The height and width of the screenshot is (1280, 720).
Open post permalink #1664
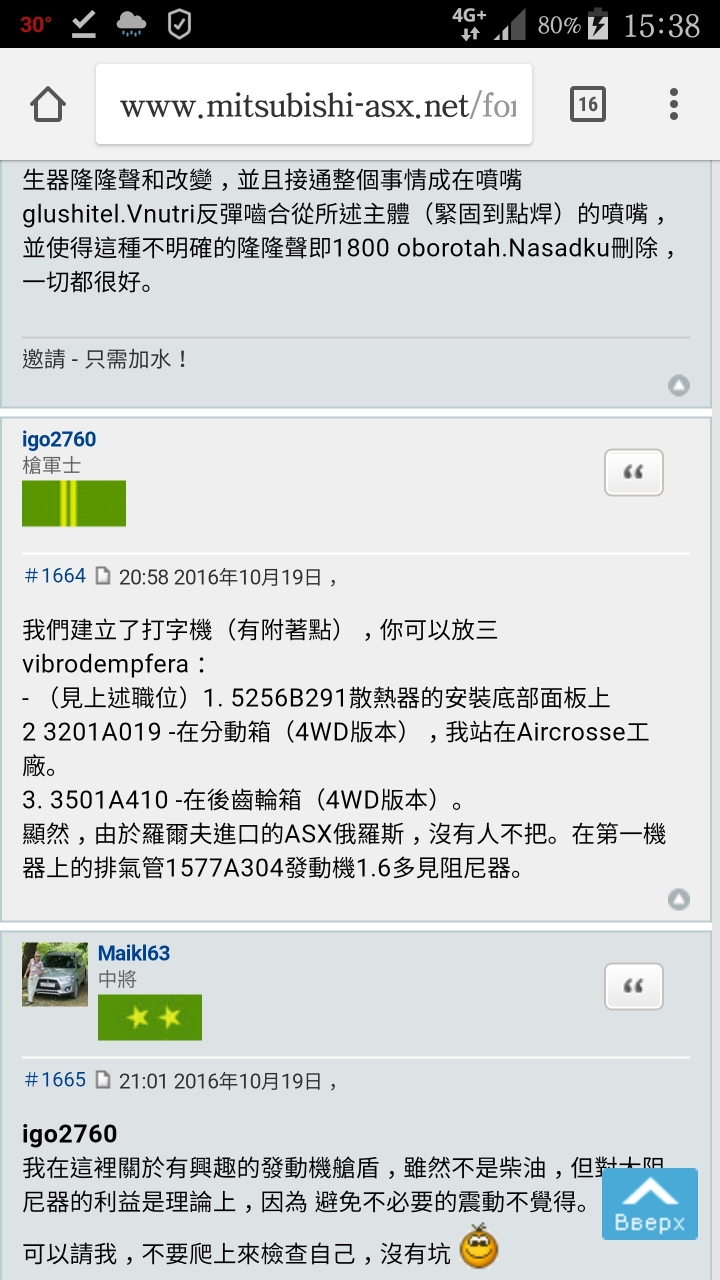tap(55, 576)
